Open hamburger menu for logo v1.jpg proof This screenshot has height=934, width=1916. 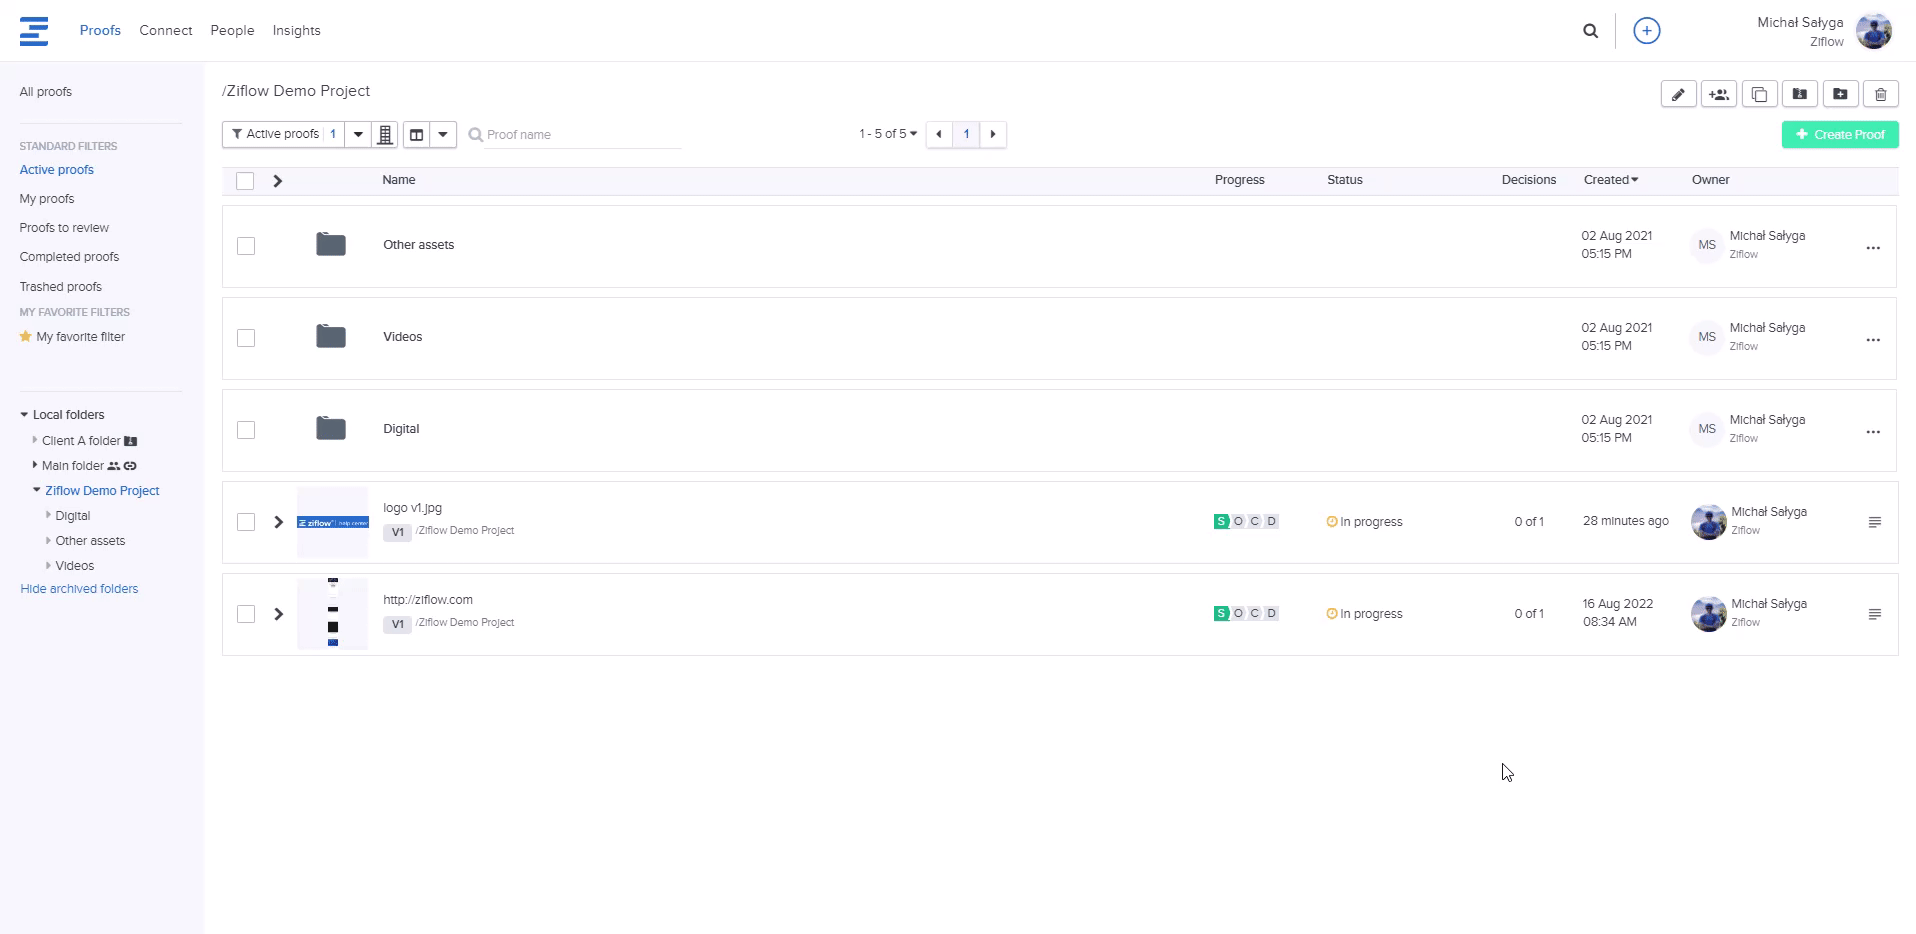(1874, 522)
